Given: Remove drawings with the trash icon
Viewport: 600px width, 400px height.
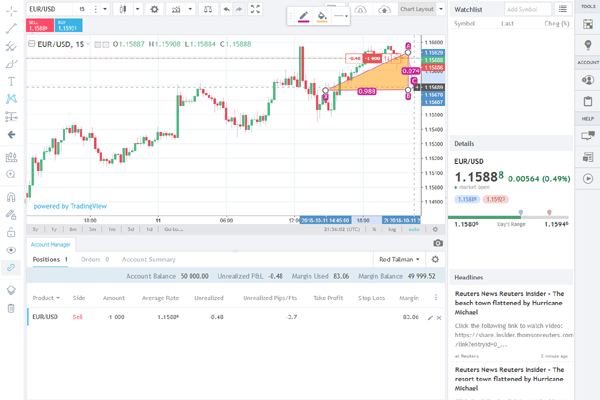Looking at the screenshot, I should coord(11,308).
